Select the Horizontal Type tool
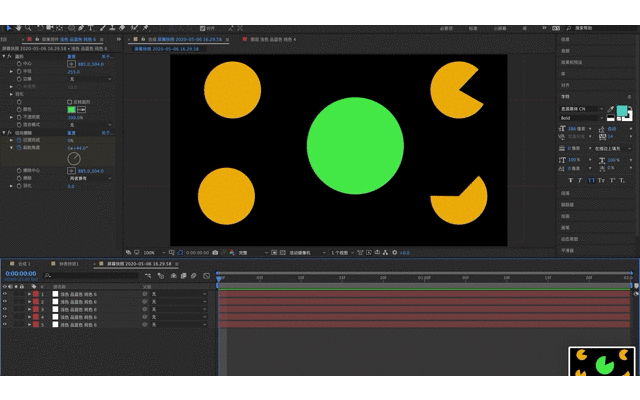The width and height of the screenshot is (640, 400). (x=91, y=28)
